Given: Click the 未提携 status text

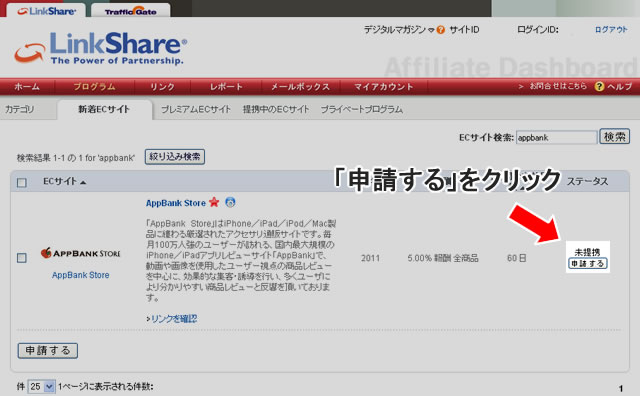Looking at the screenshot, I should 587,252.
